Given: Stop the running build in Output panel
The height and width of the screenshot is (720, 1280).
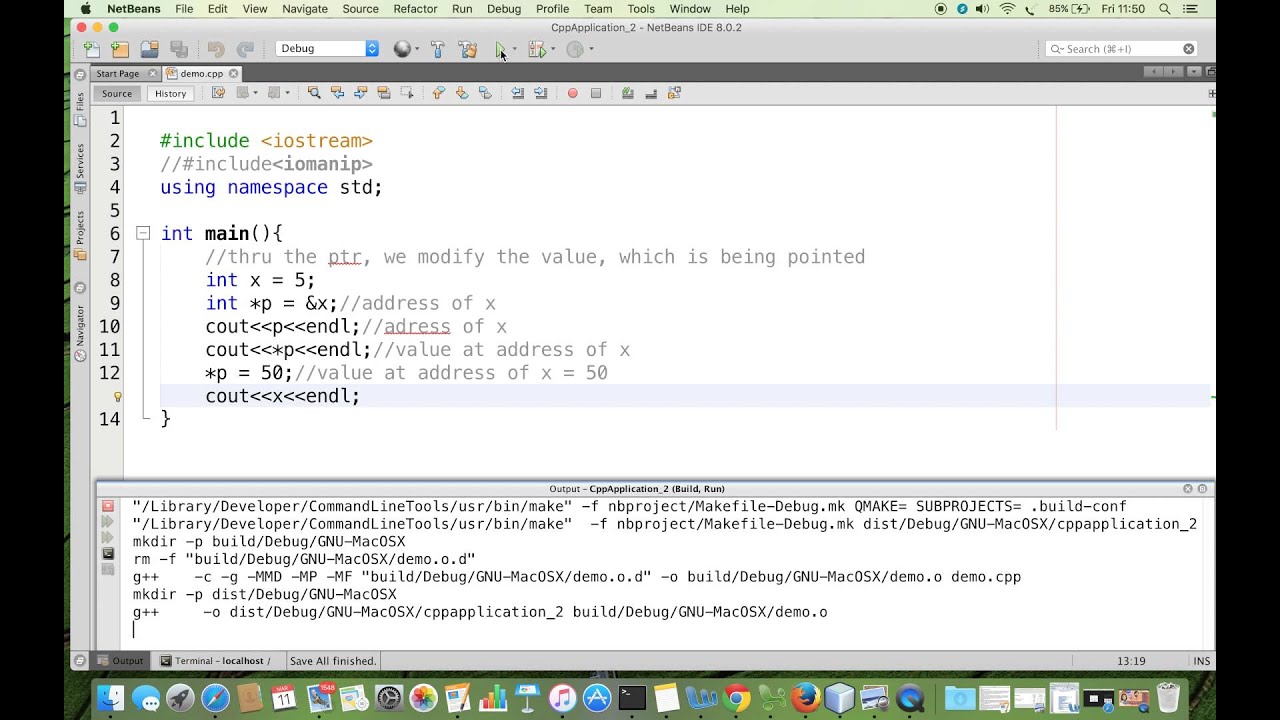Looking at the screenshot, I should (108, 506).
